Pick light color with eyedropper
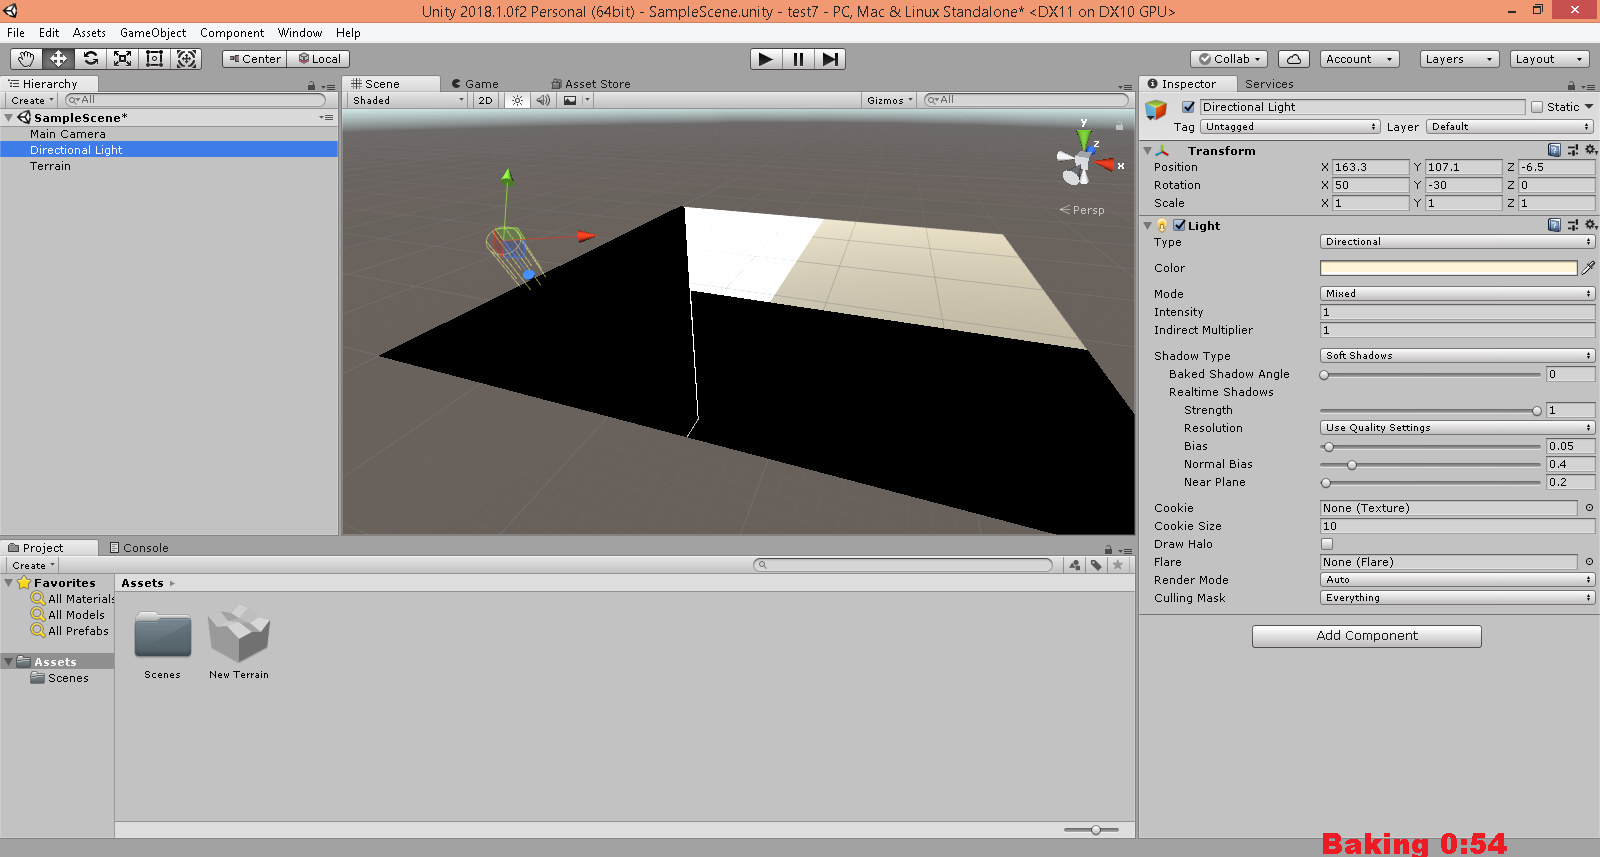 (x=1588, y=268)
